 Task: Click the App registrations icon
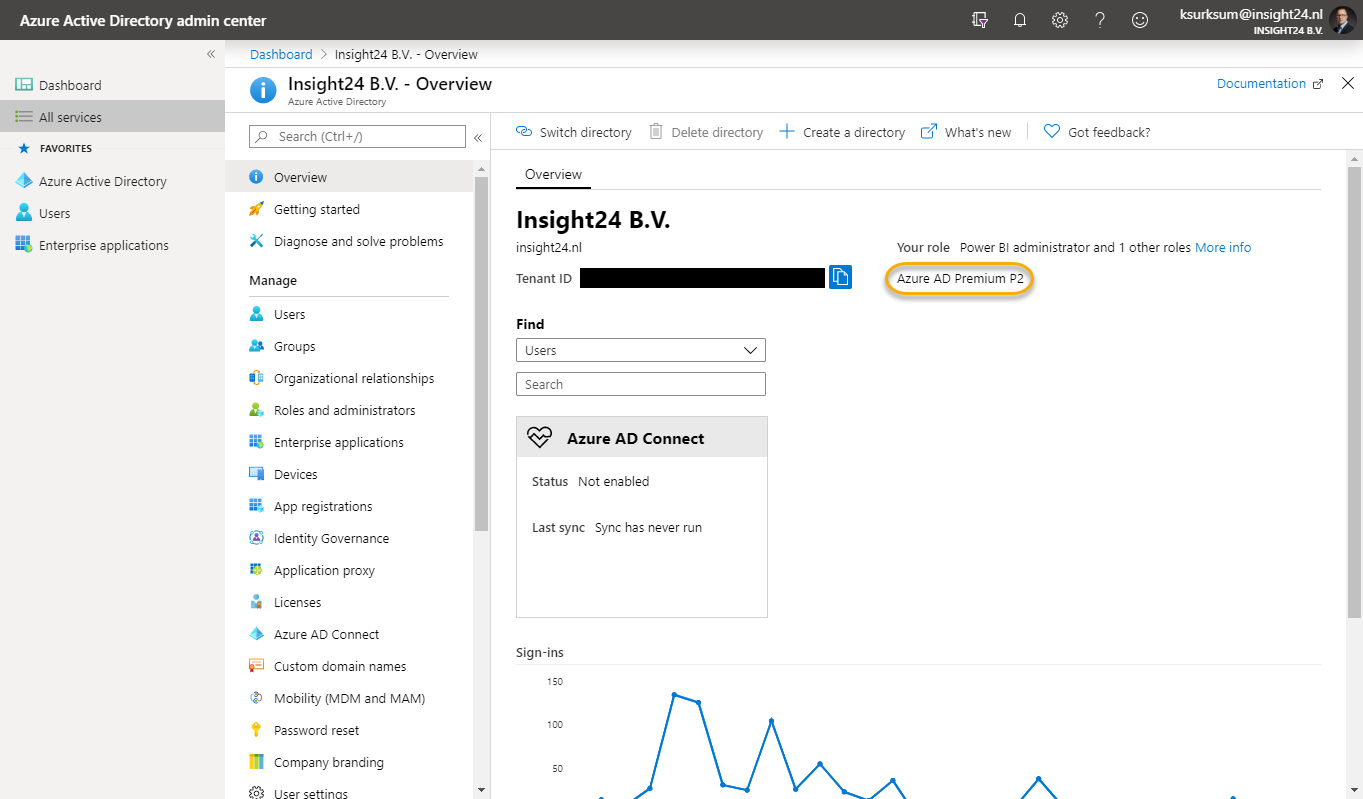click(x=256, y=506)
